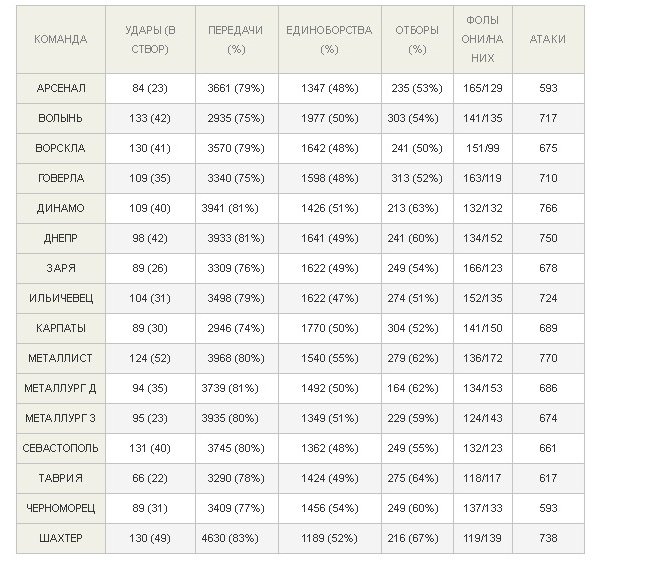The height and width of the screenshot is (578, 654).
Task: Click Карпаты's duels value 1770 (50%)
Action: coord(329,328)
